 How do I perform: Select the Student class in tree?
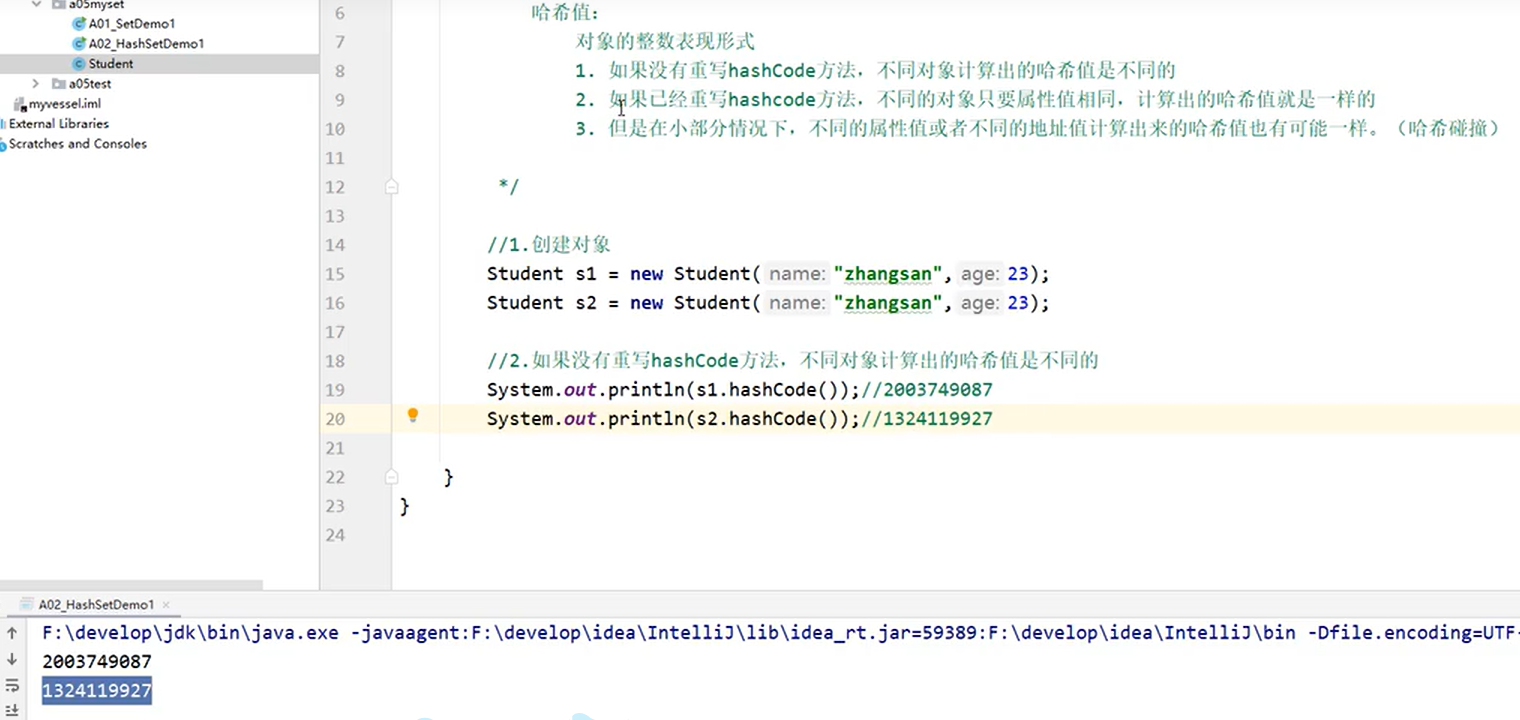[x=110, y=64]
